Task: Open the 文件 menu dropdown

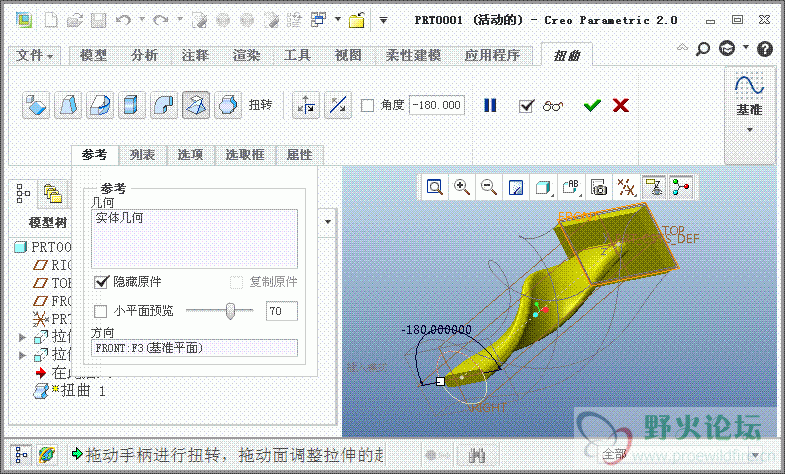Action: coord(35,55)
